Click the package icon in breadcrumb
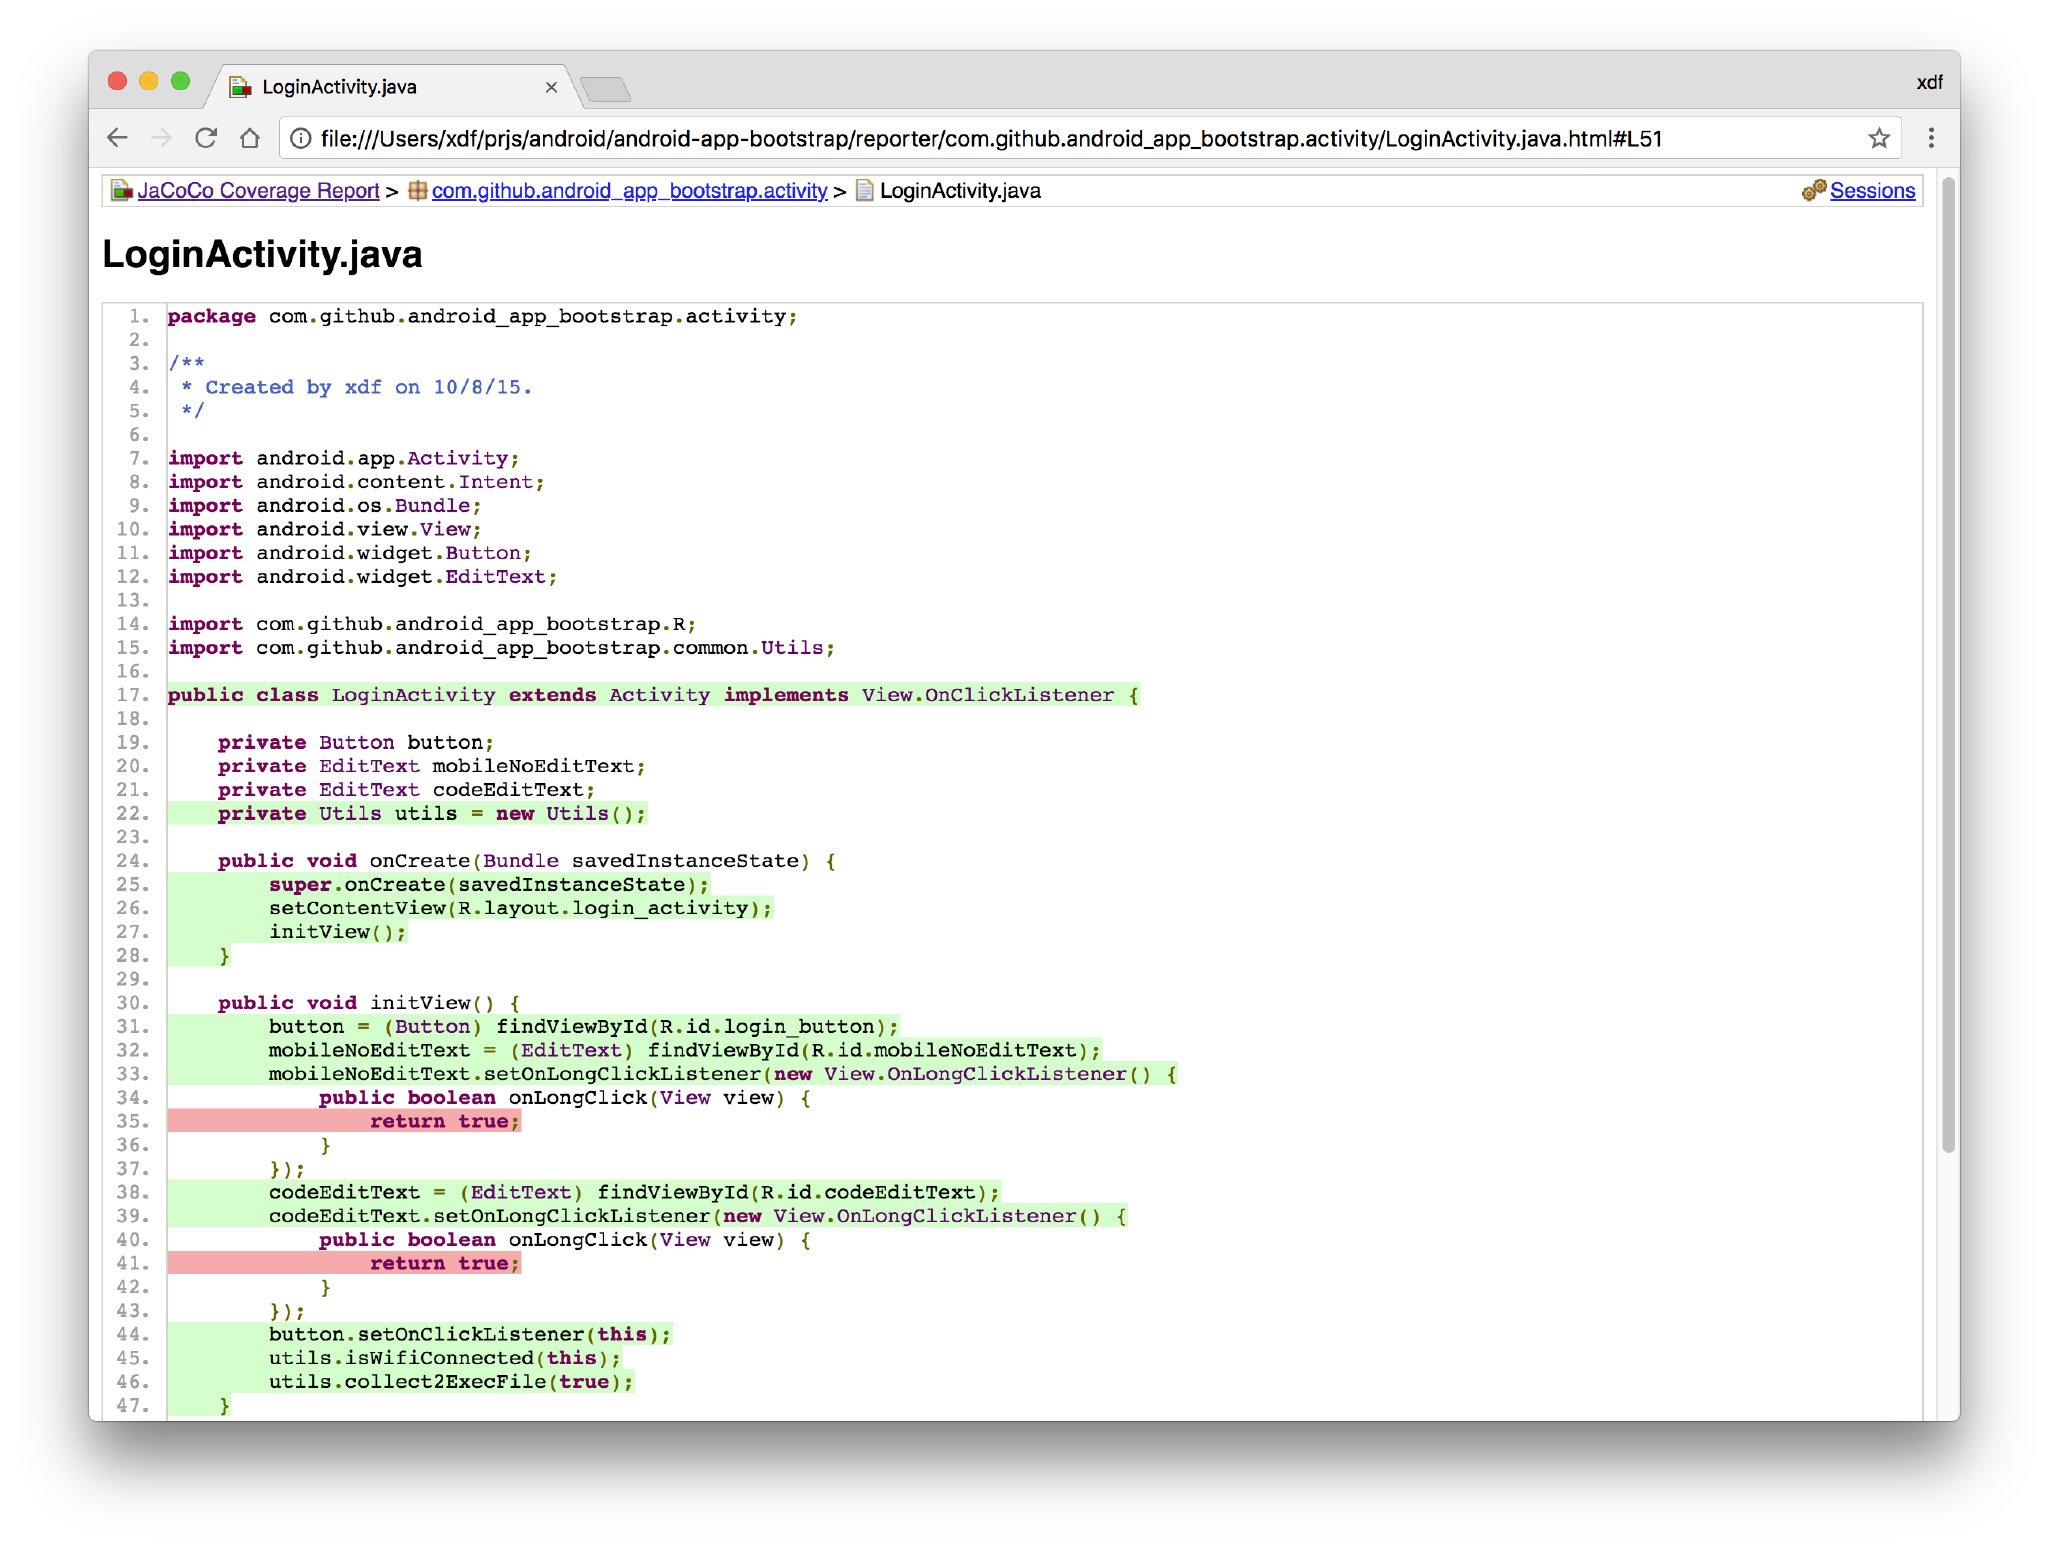The height and width of the screenshot is (1547, 2048). 417,190
